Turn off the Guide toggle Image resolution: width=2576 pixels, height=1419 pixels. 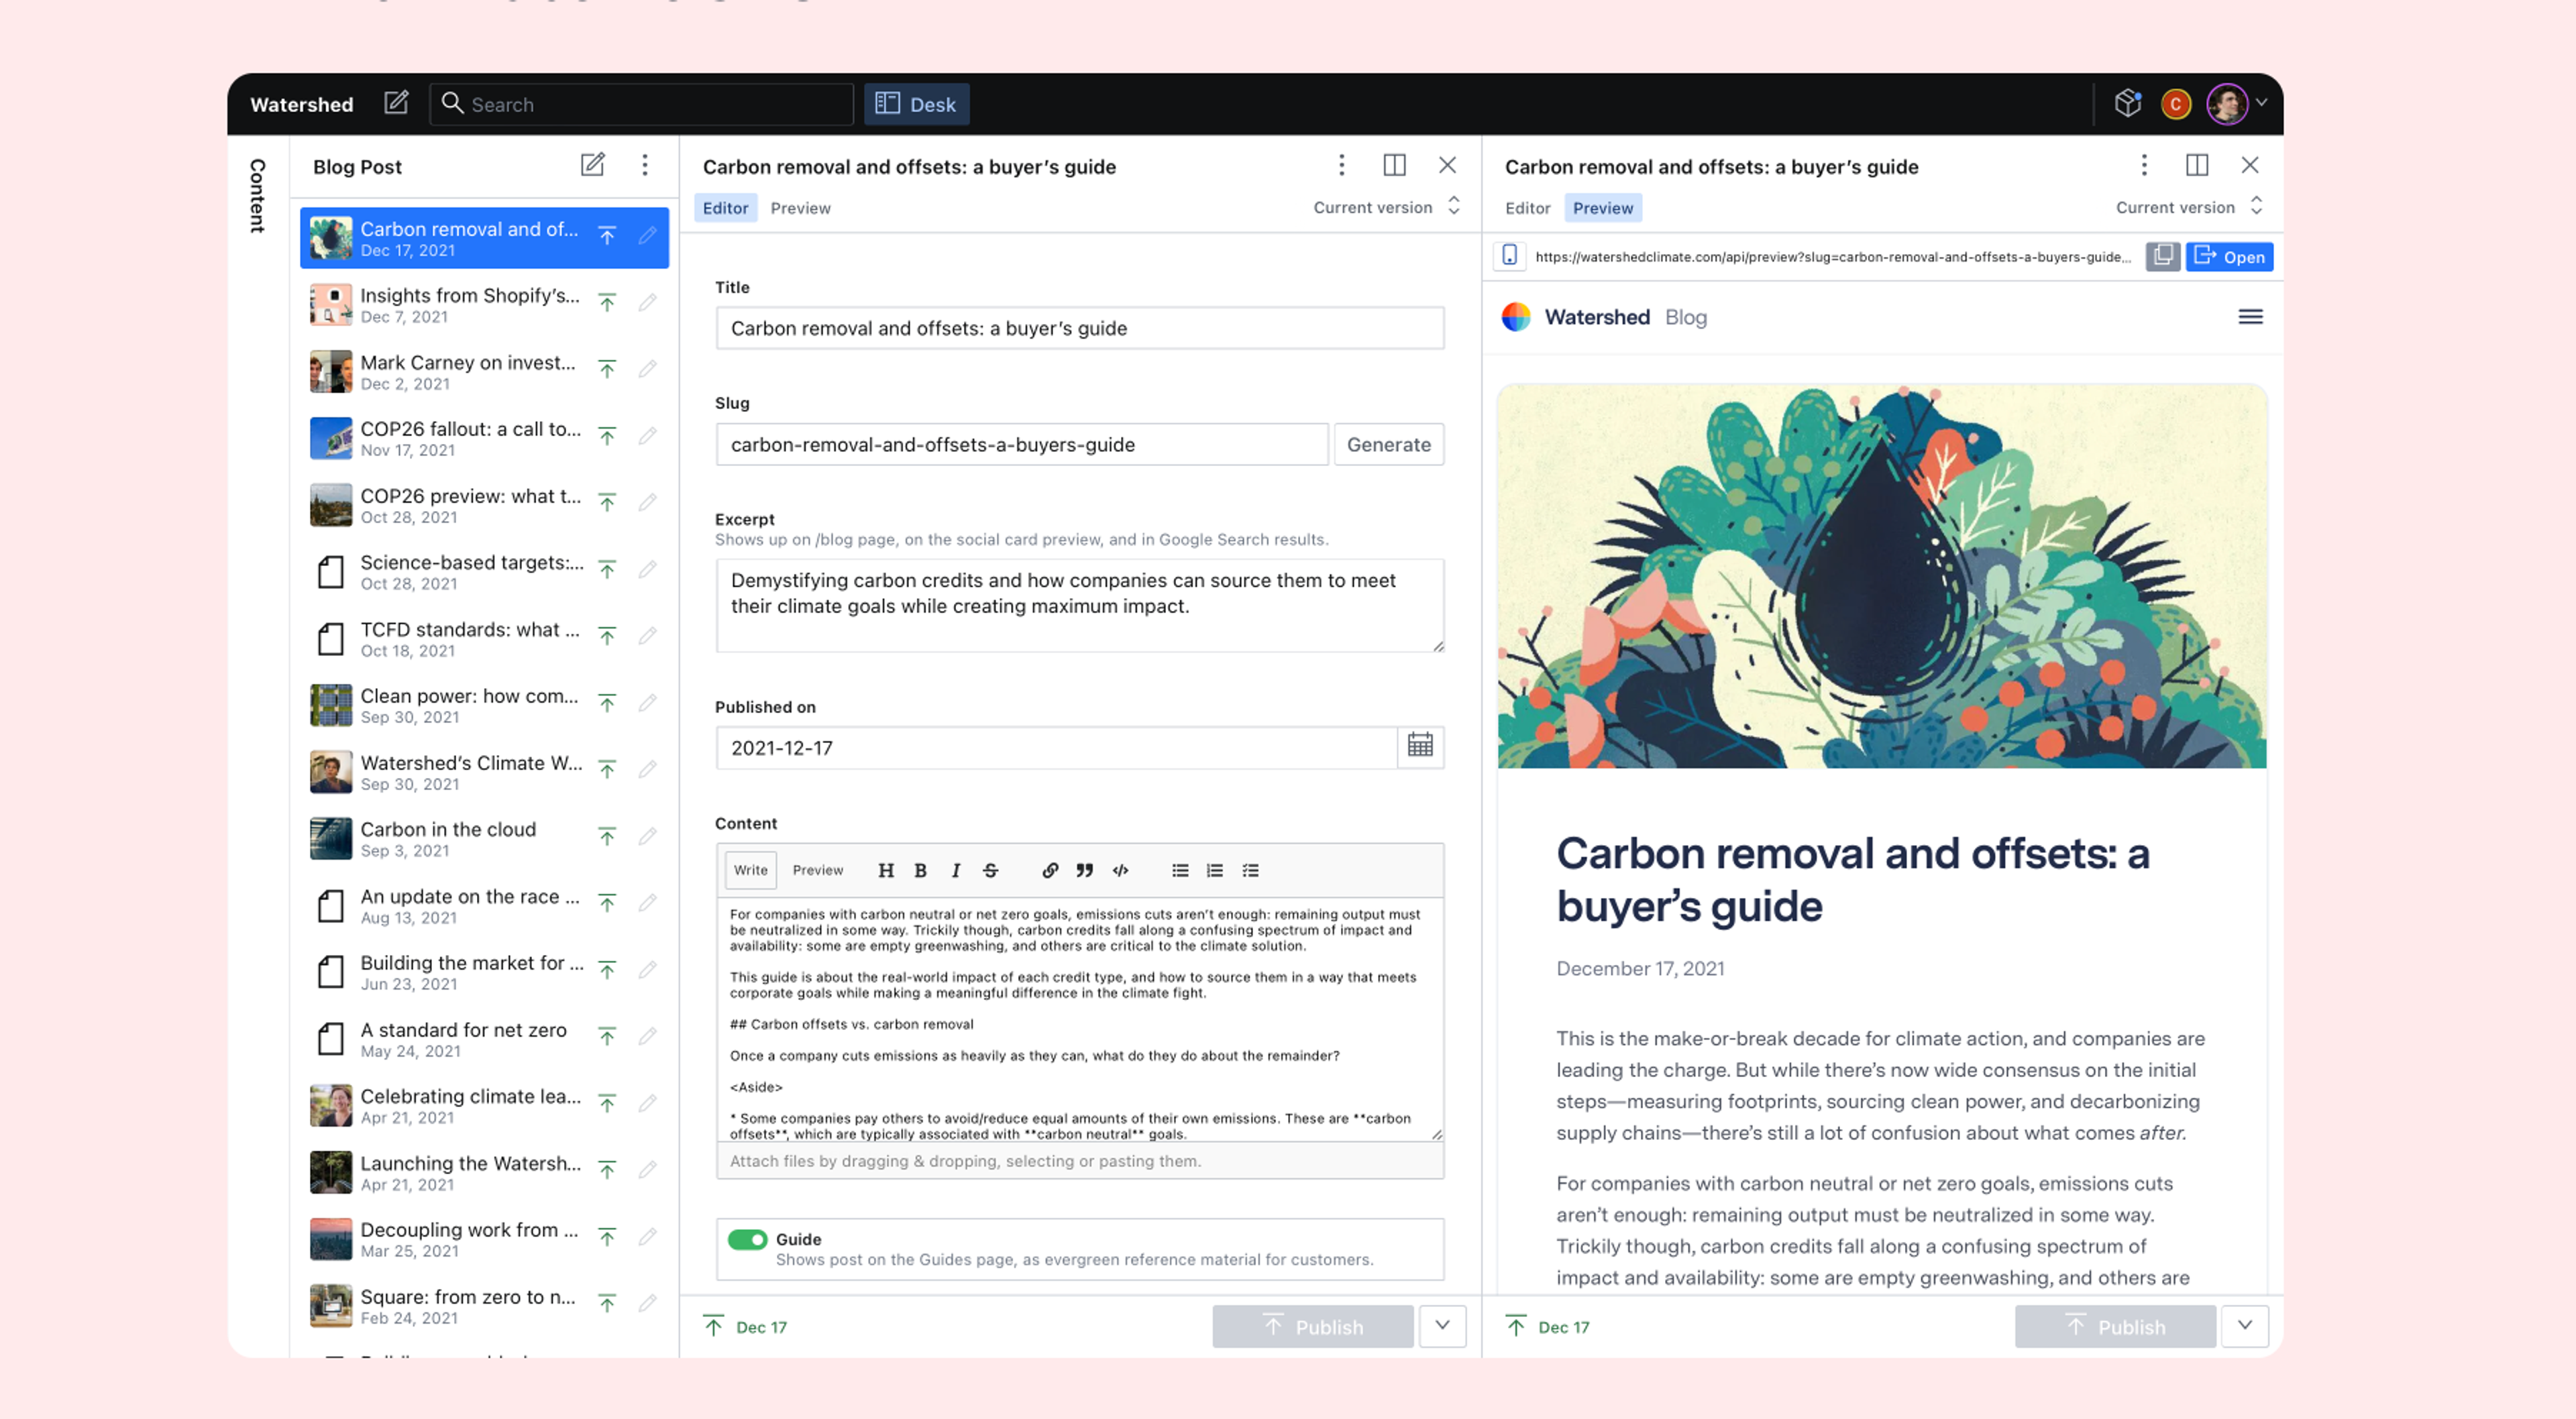point(747,1239)
